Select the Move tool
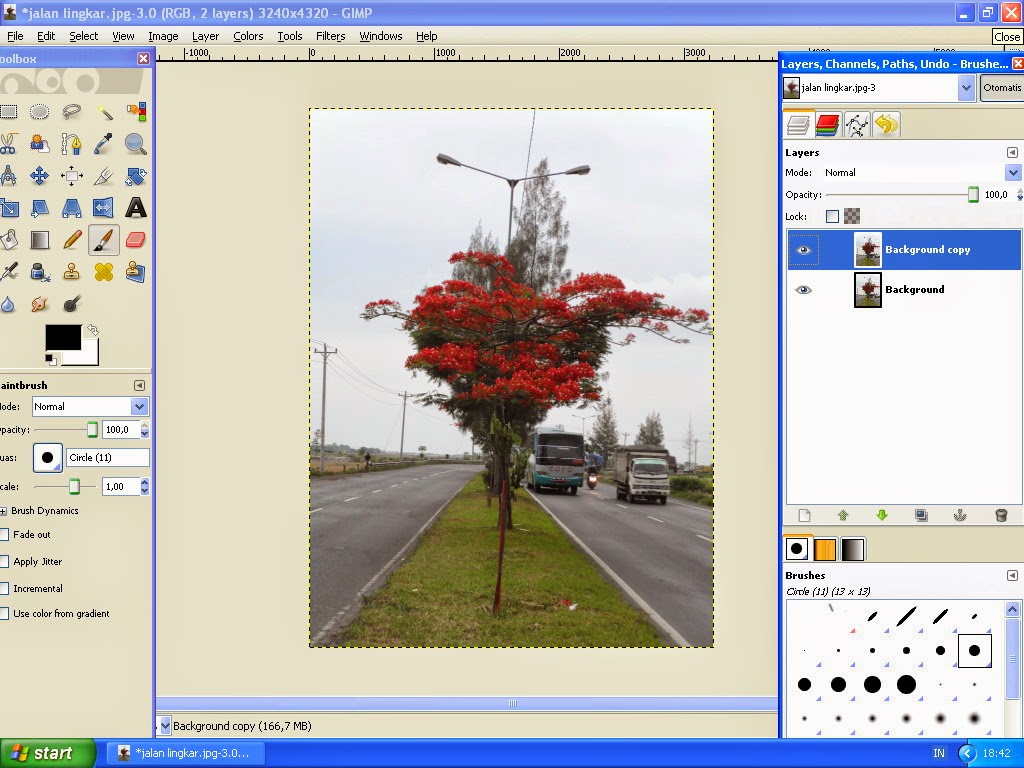1024x768 pixels. 39,176
